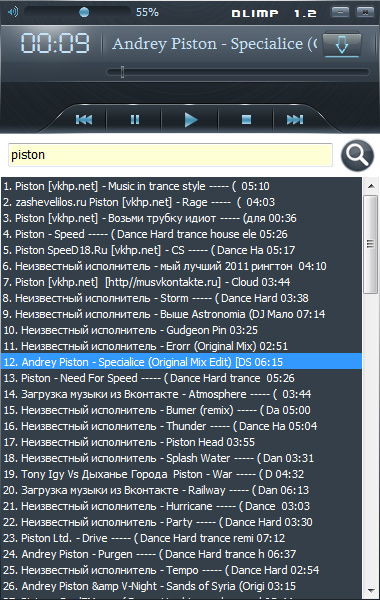Select track 4 'Piston - Speed'

(181, 234)
